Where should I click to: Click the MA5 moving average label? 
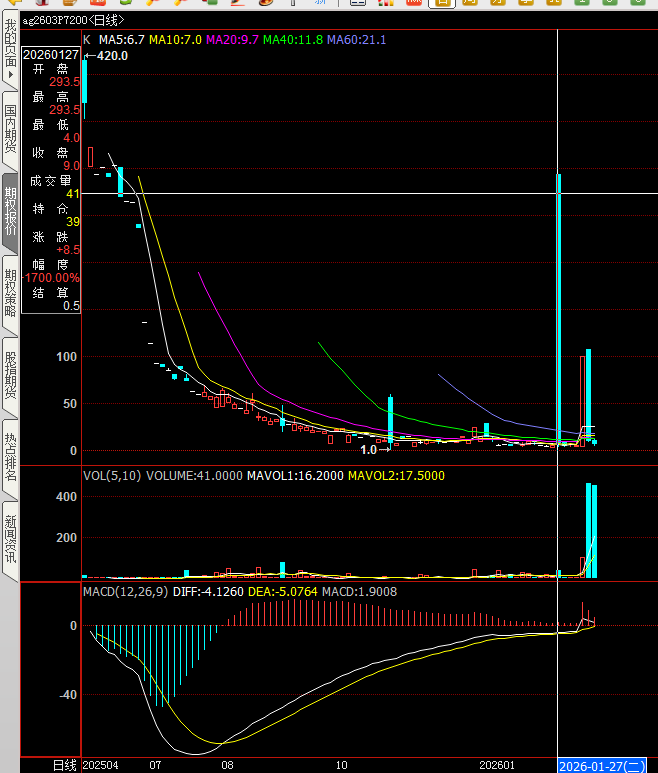pyautogui.click(x=121, y=40)
